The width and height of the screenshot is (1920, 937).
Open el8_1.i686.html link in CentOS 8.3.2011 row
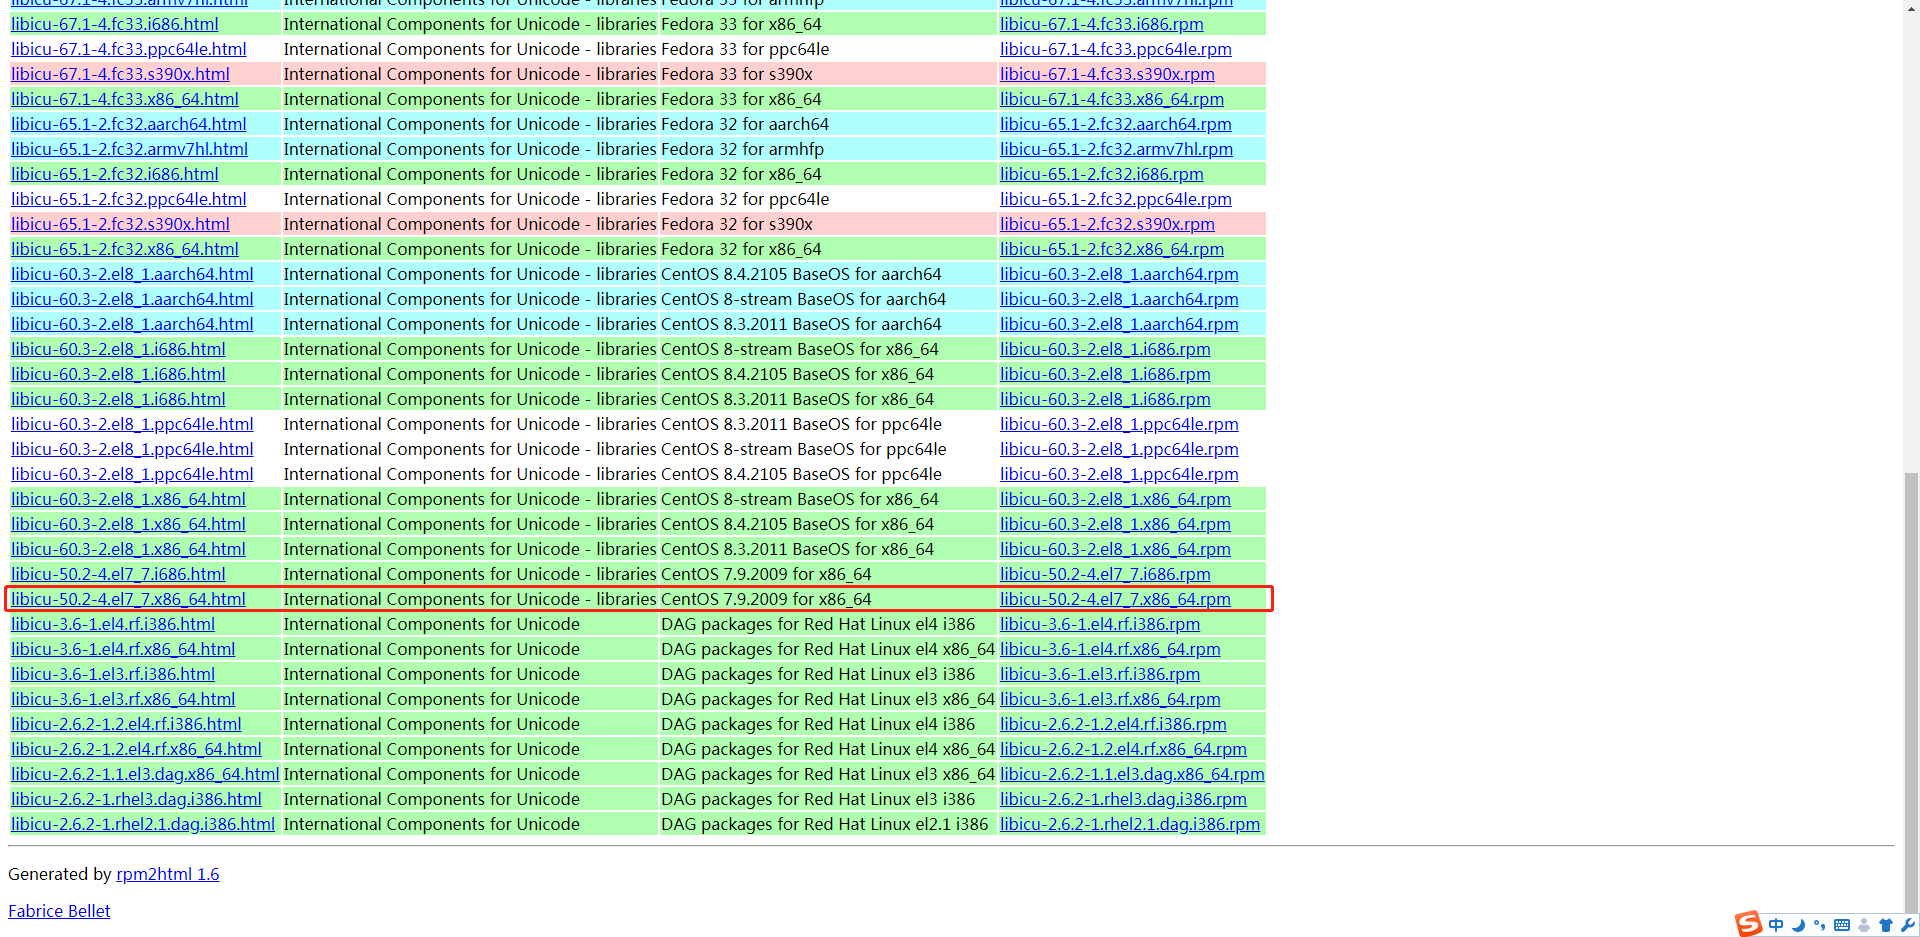(118, 399)
